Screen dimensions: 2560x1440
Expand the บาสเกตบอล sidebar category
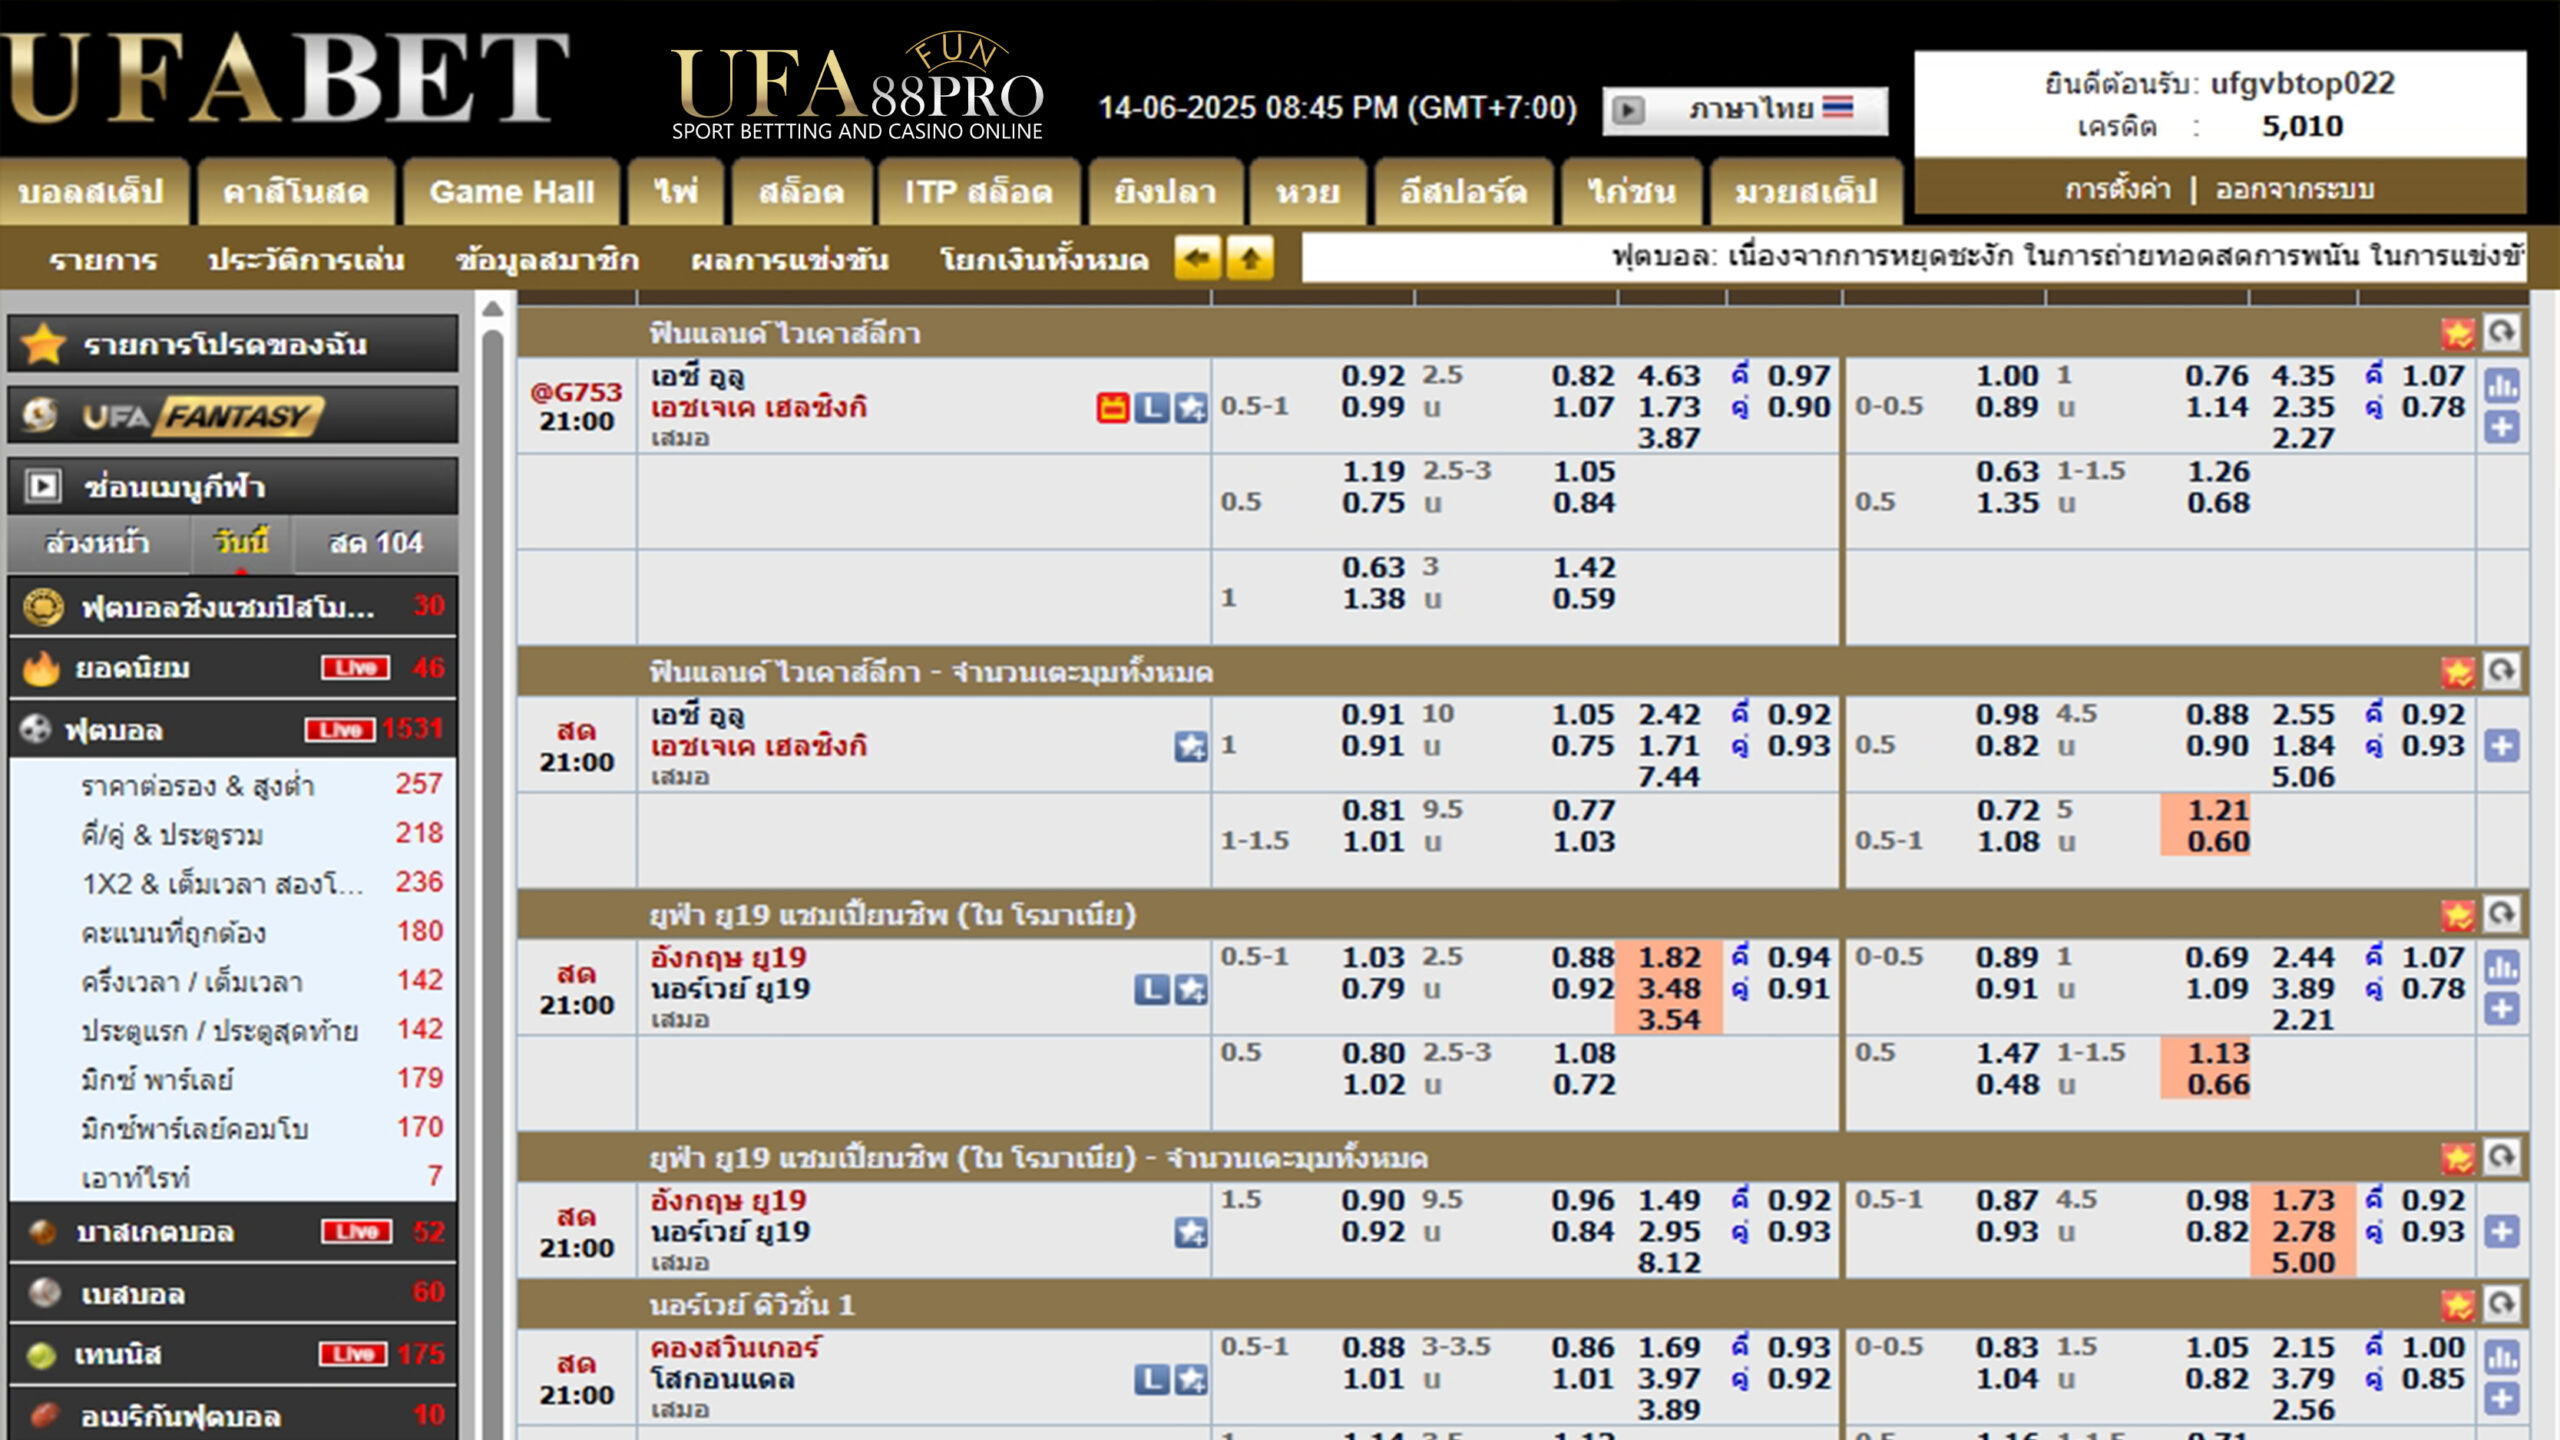pos(232,1231)
